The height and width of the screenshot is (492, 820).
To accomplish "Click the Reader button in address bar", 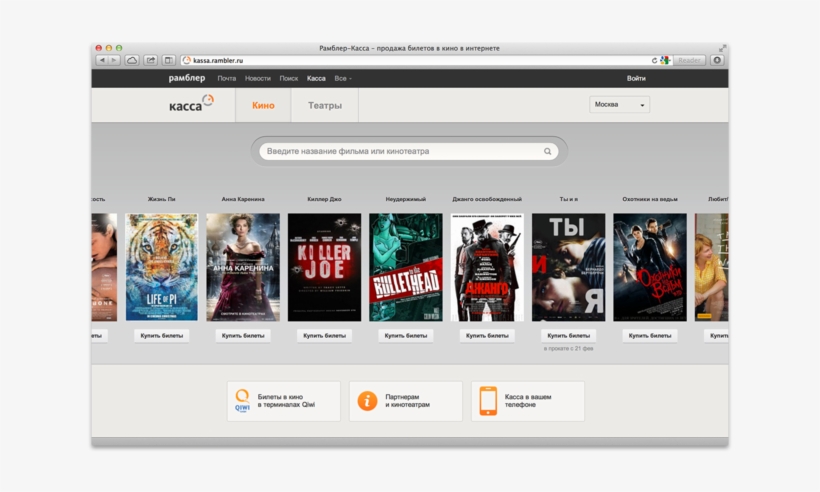I will pos(689,61).
